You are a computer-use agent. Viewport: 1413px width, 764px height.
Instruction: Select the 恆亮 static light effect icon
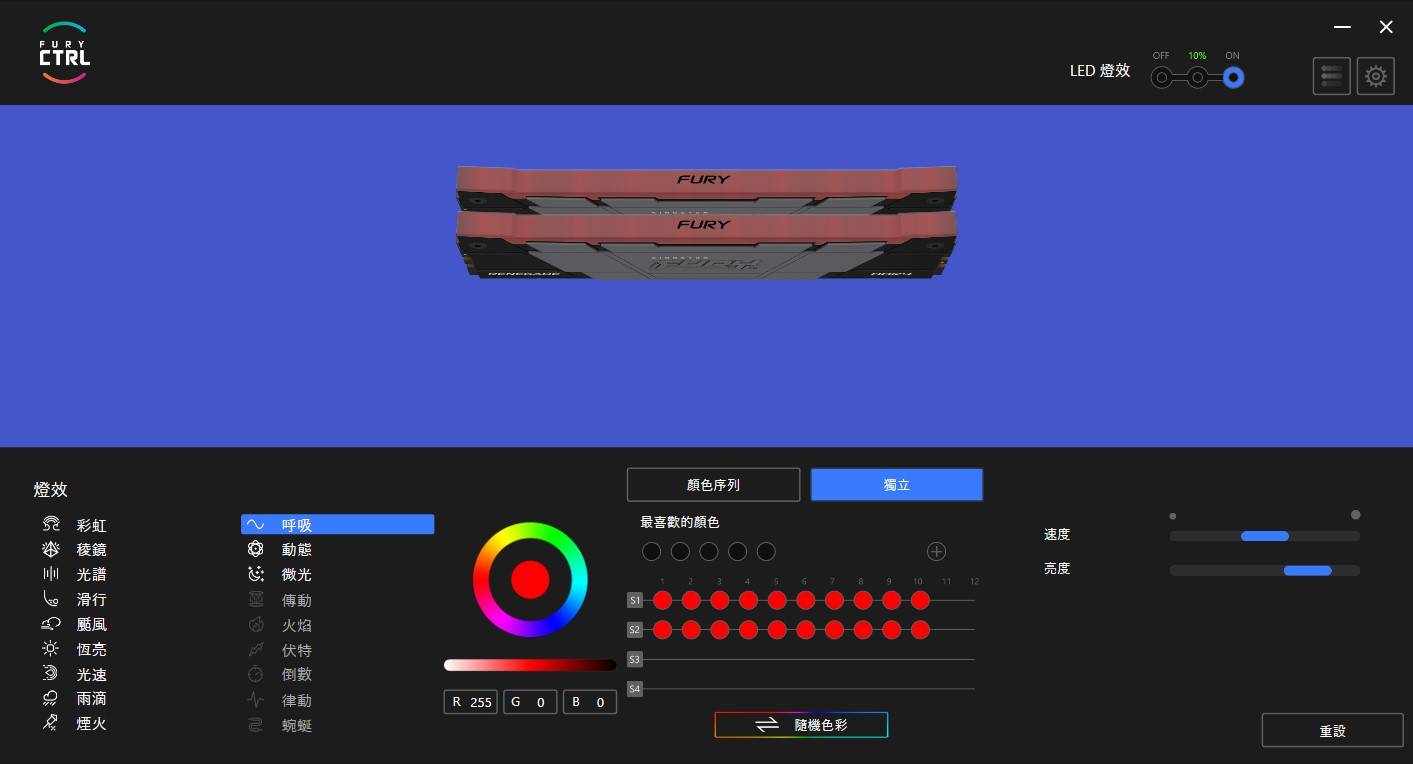coord(51,649)
